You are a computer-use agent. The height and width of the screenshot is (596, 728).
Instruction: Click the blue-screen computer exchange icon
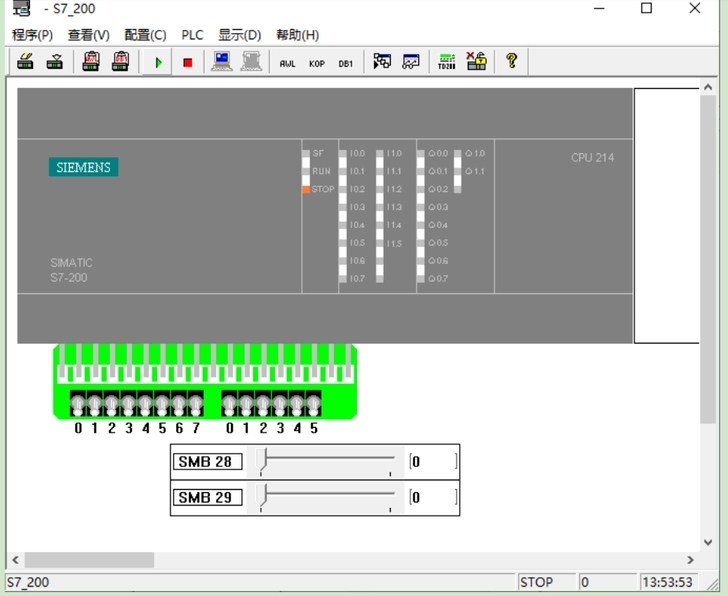[x=222, y=61]
